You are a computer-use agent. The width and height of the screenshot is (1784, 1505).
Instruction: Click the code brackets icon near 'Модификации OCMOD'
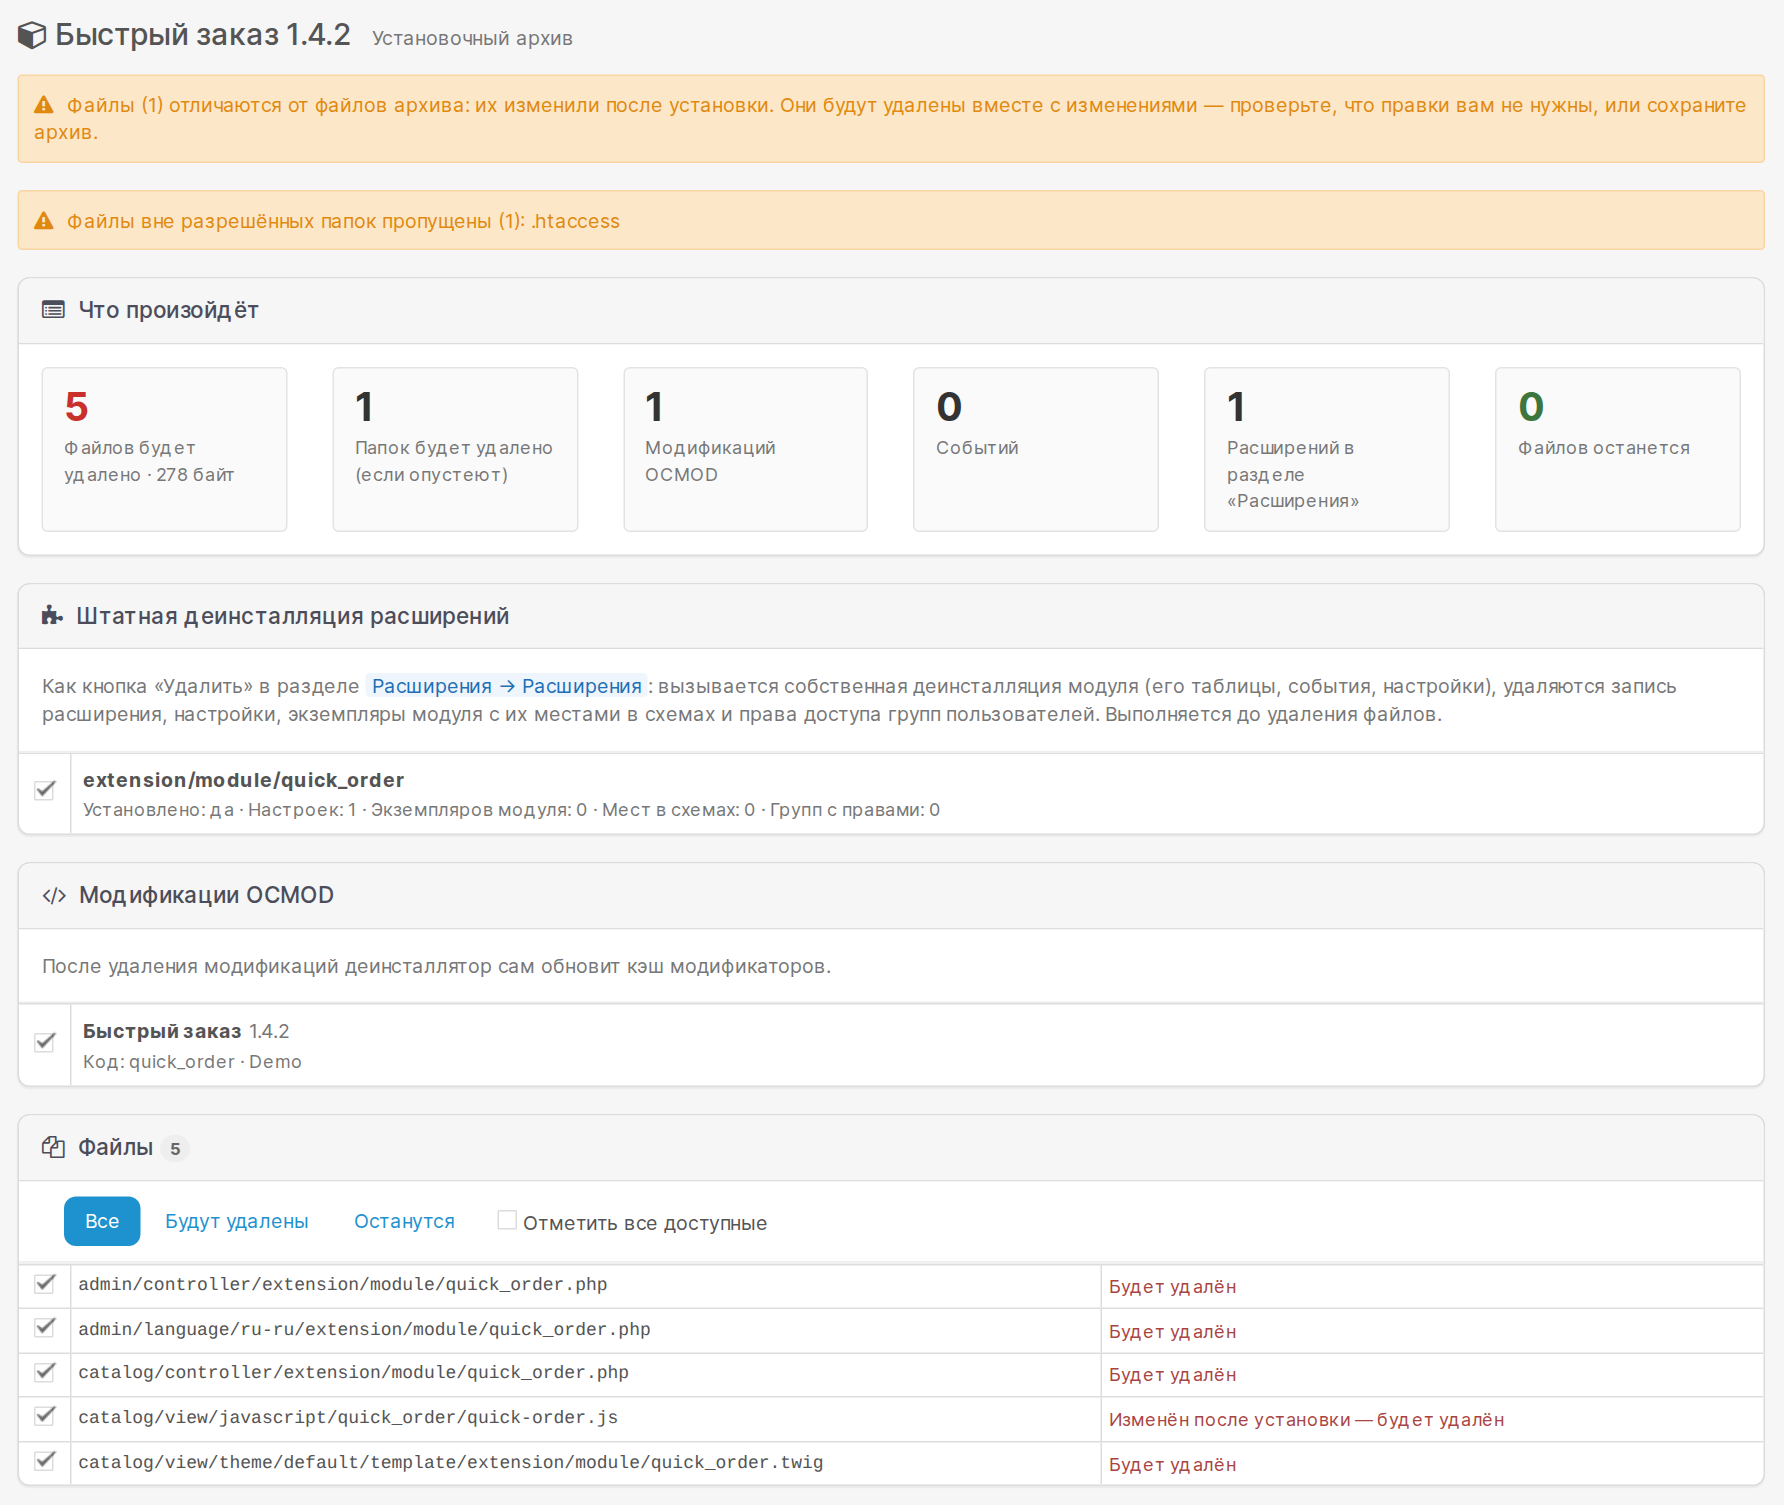(x=54, y=895)
